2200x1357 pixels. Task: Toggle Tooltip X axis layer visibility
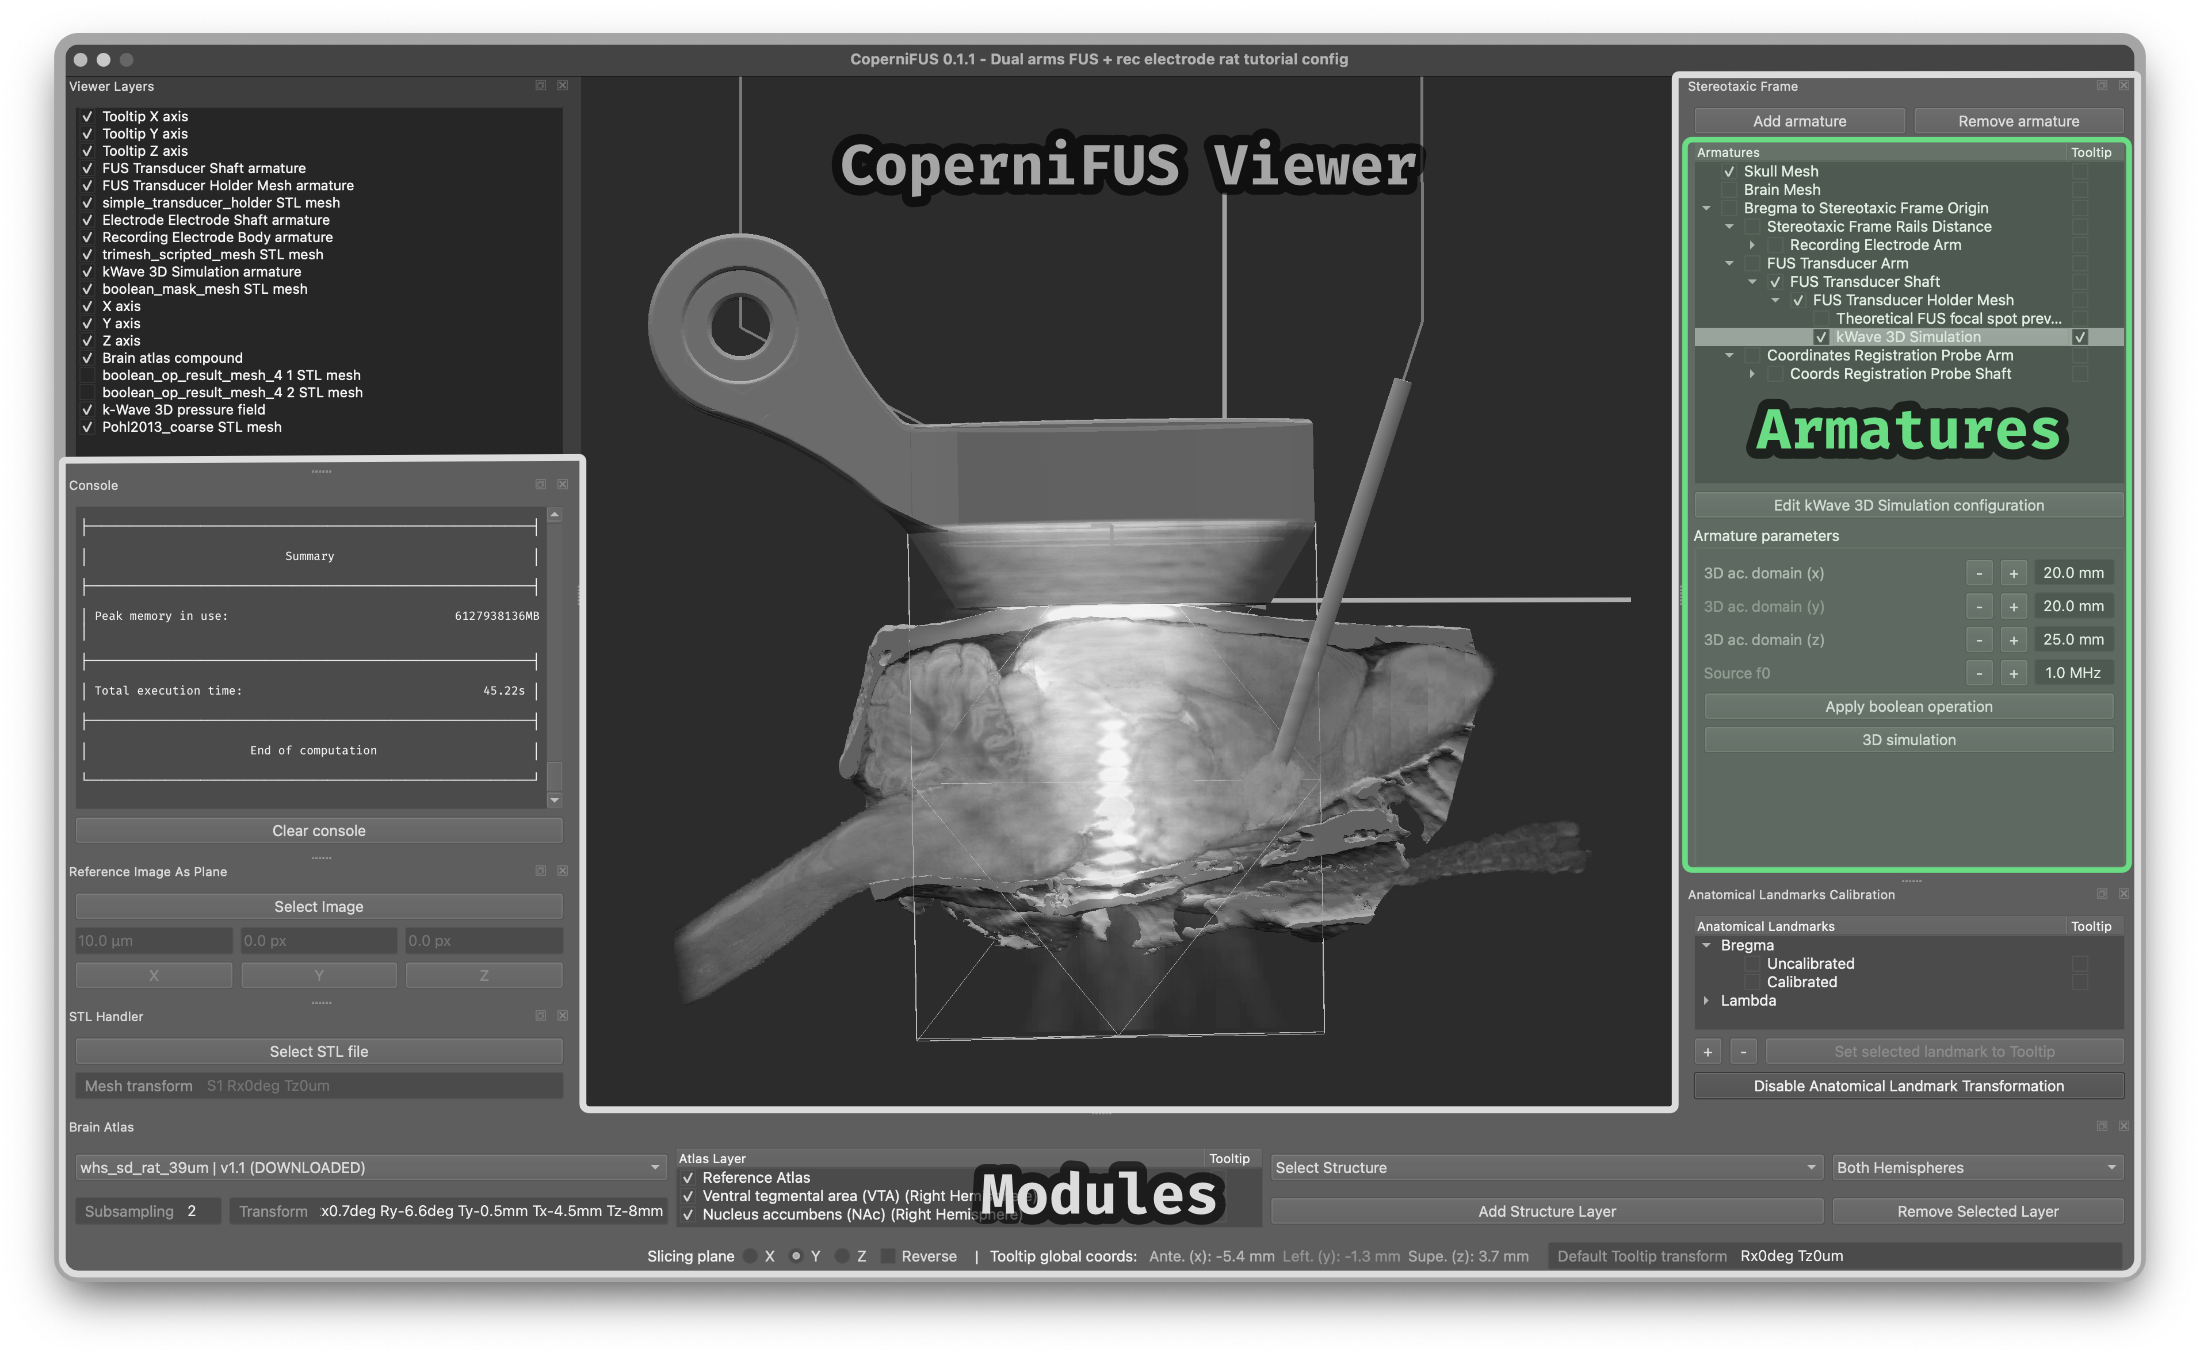pyautogui.click(x=87, y=116)
